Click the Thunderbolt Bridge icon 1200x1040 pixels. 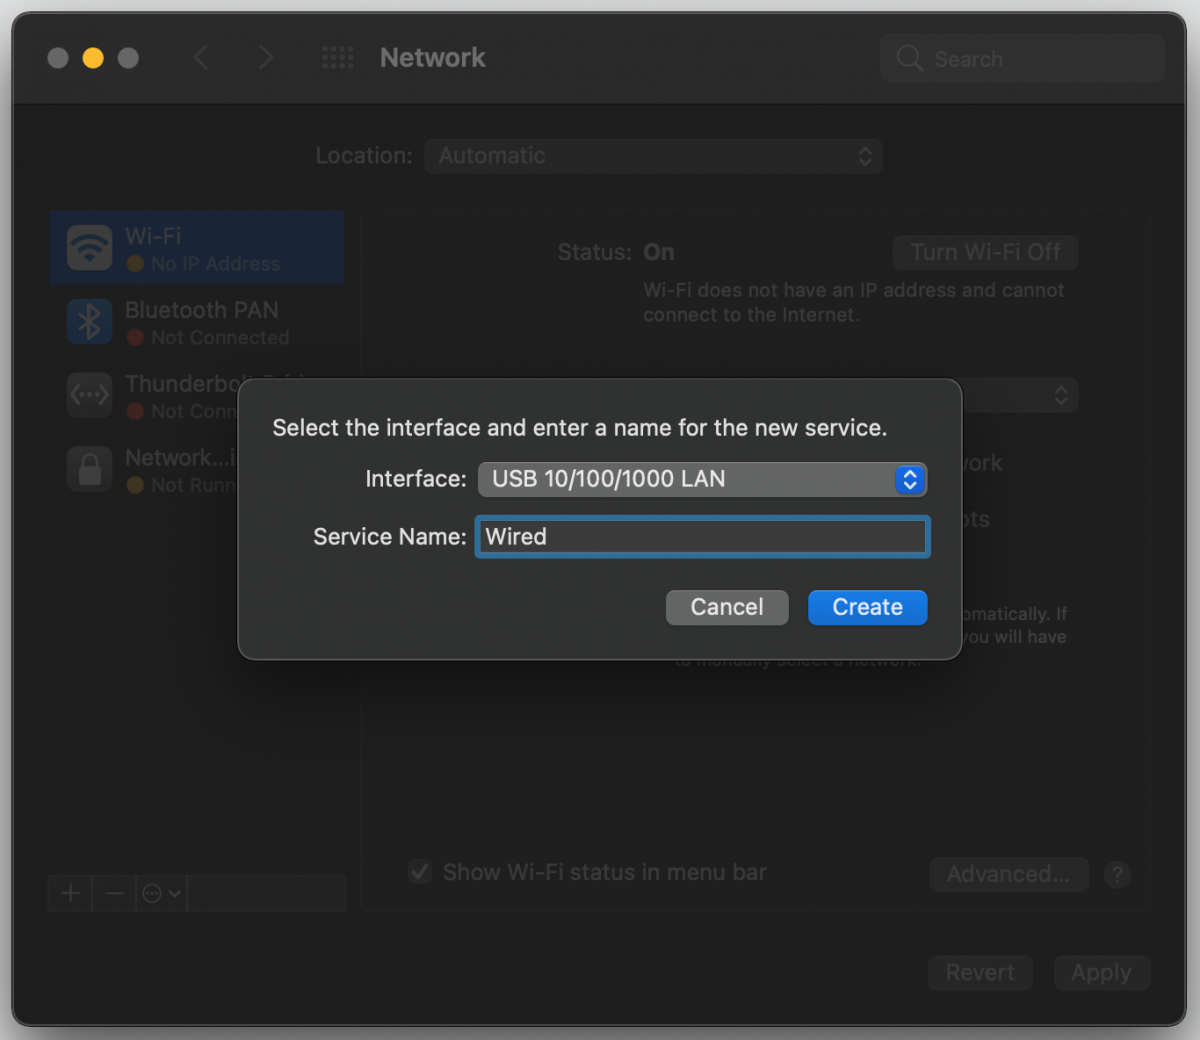click(x=89, y=395)
